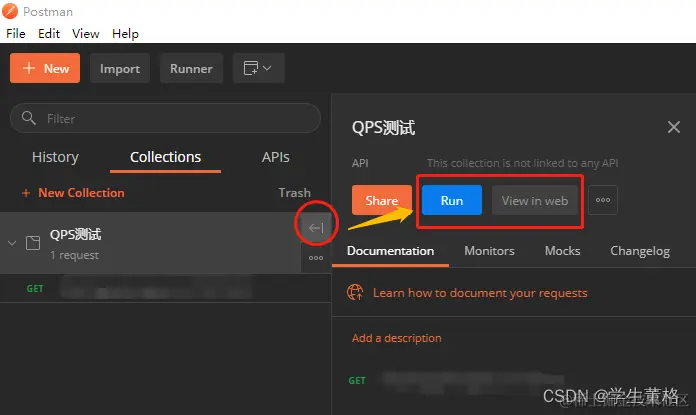Open 'Learn how to document your requests'
Viewport: 696px width, 415px height.
click(x=480, y=293)
